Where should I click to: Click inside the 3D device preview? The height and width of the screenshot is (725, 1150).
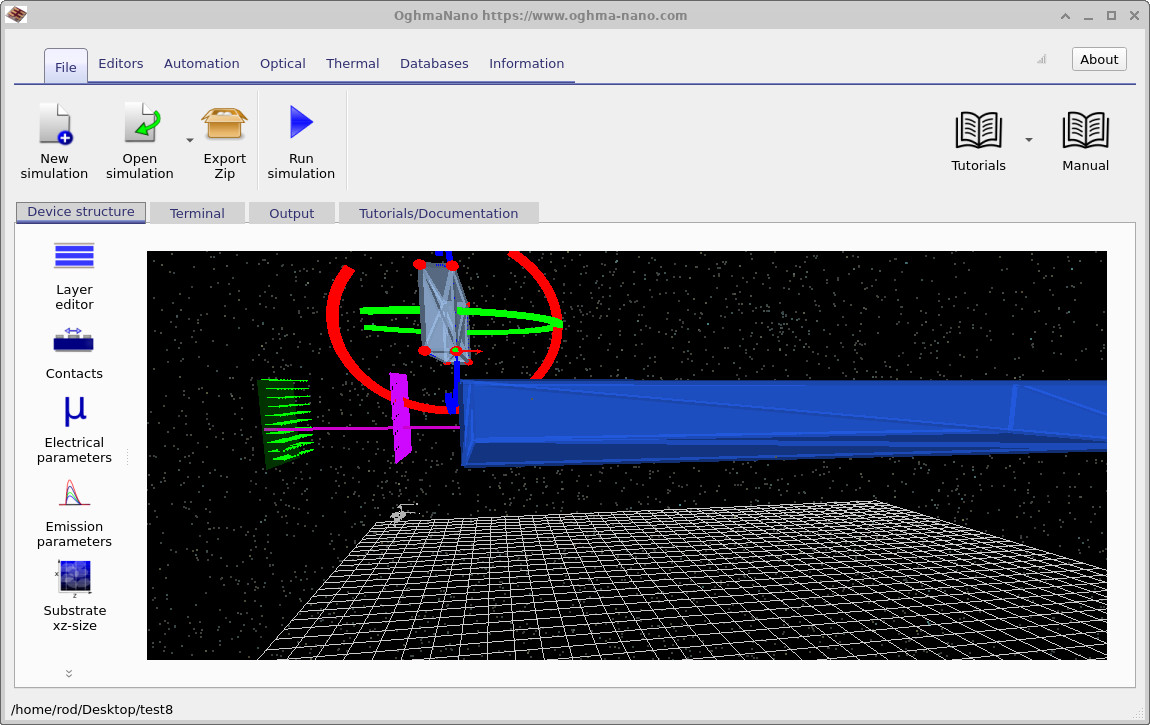(x=627, y=455)
